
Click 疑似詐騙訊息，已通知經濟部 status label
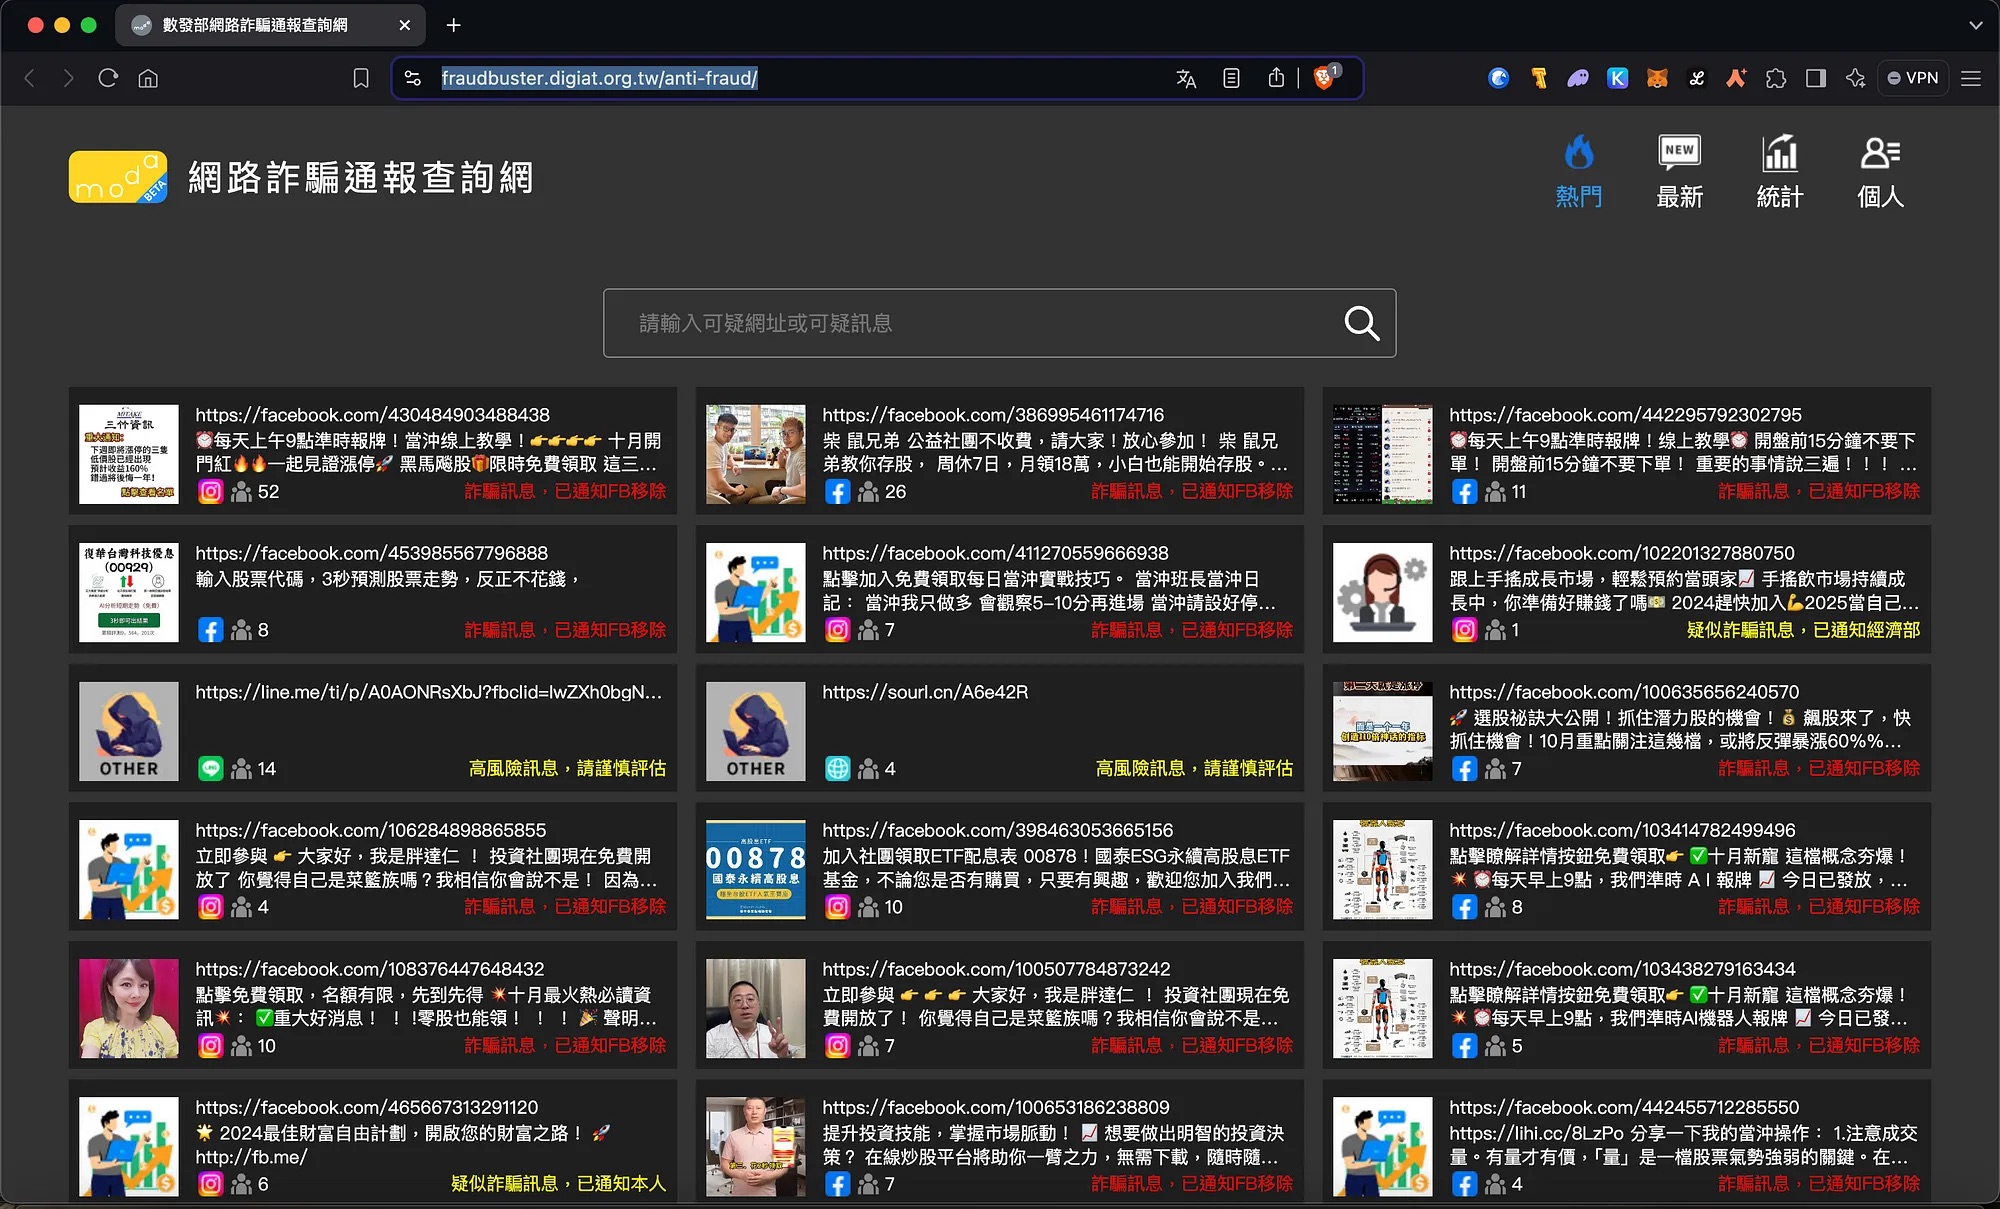(x=1803, y=630)
